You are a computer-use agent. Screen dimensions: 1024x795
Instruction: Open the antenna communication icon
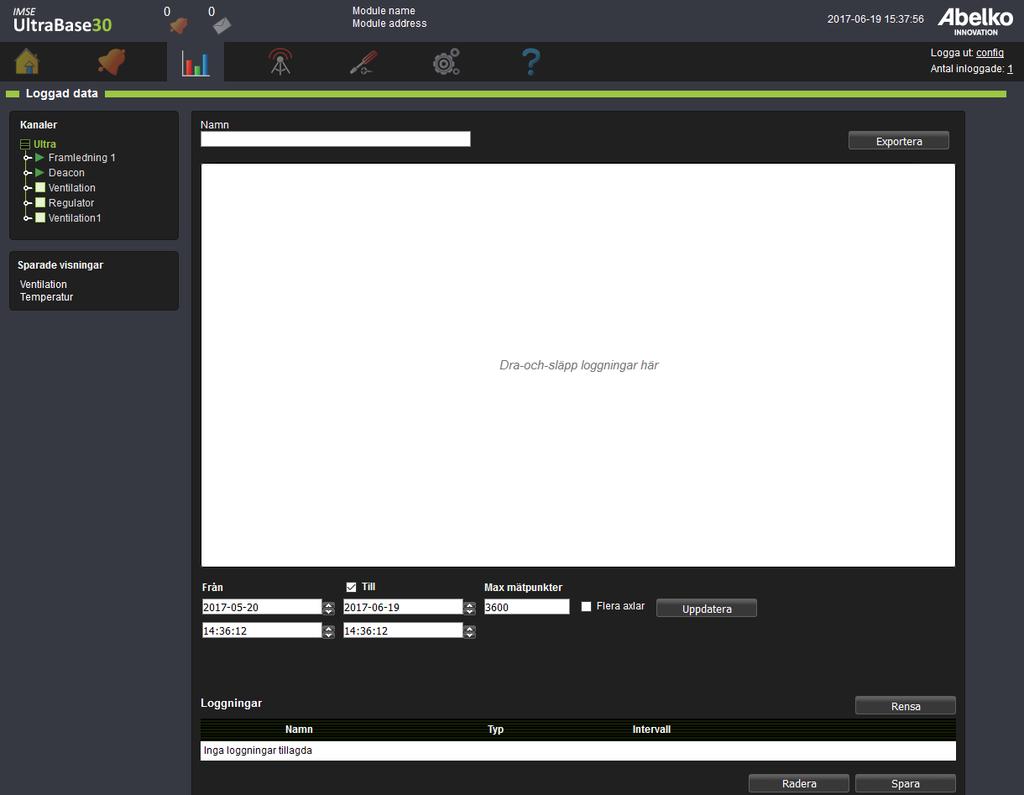(x=280, y=62)
